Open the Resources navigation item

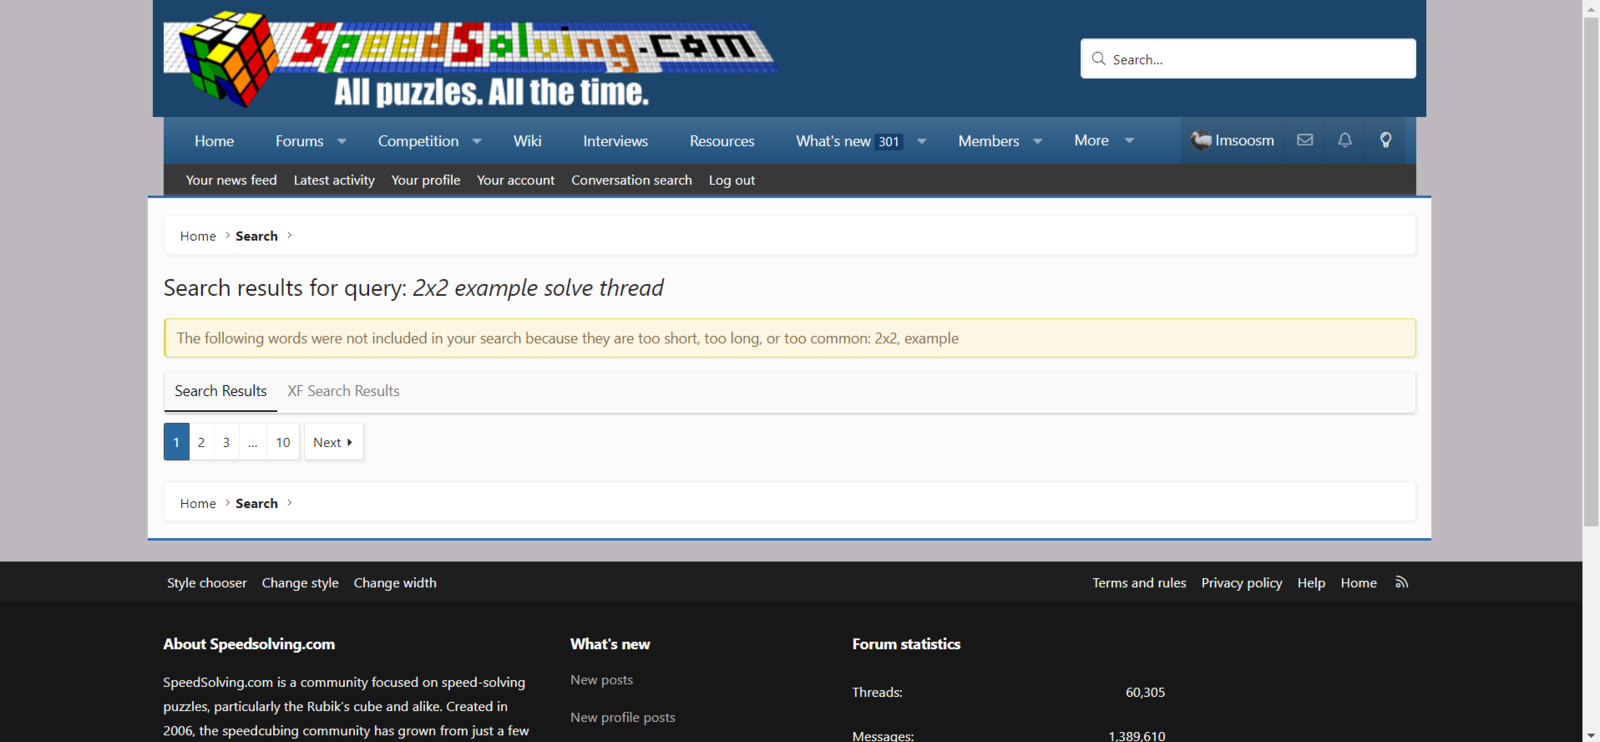(x=722, y=141)
